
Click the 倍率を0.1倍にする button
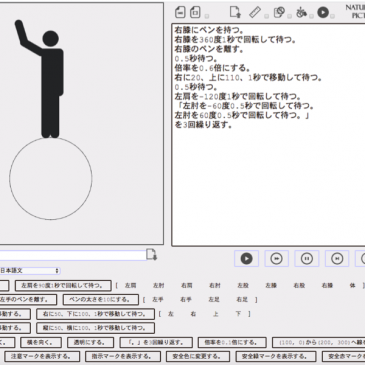(x=232, y=342)
